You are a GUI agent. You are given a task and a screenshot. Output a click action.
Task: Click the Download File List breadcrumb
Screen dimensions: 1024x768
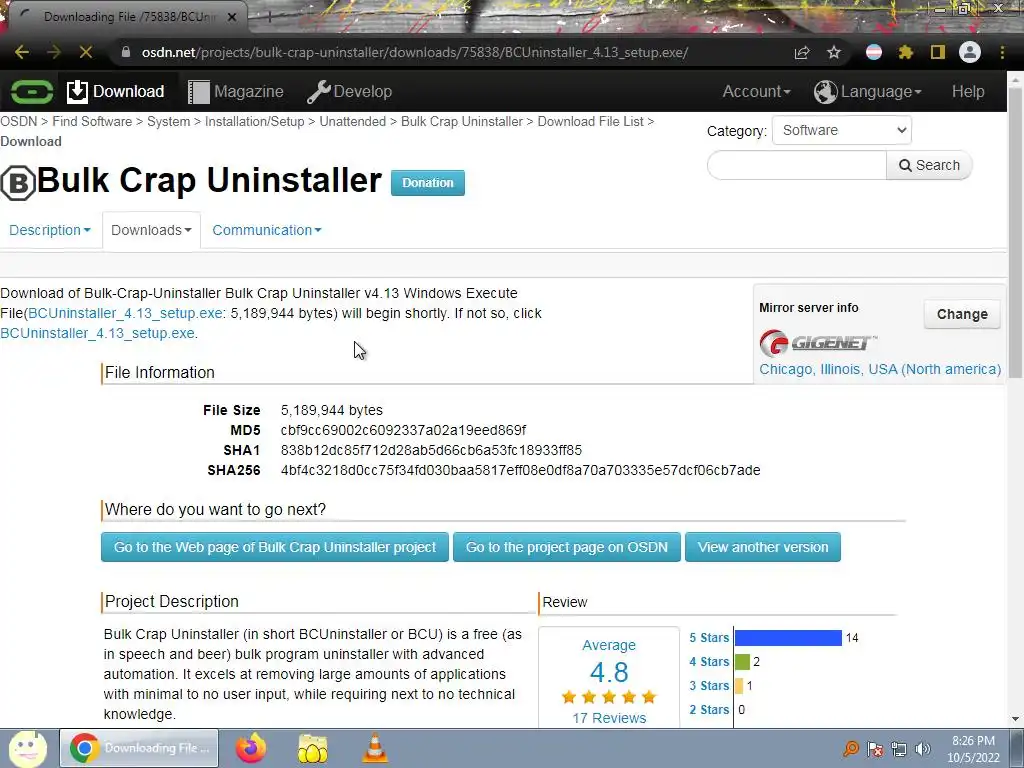[590, 121]
